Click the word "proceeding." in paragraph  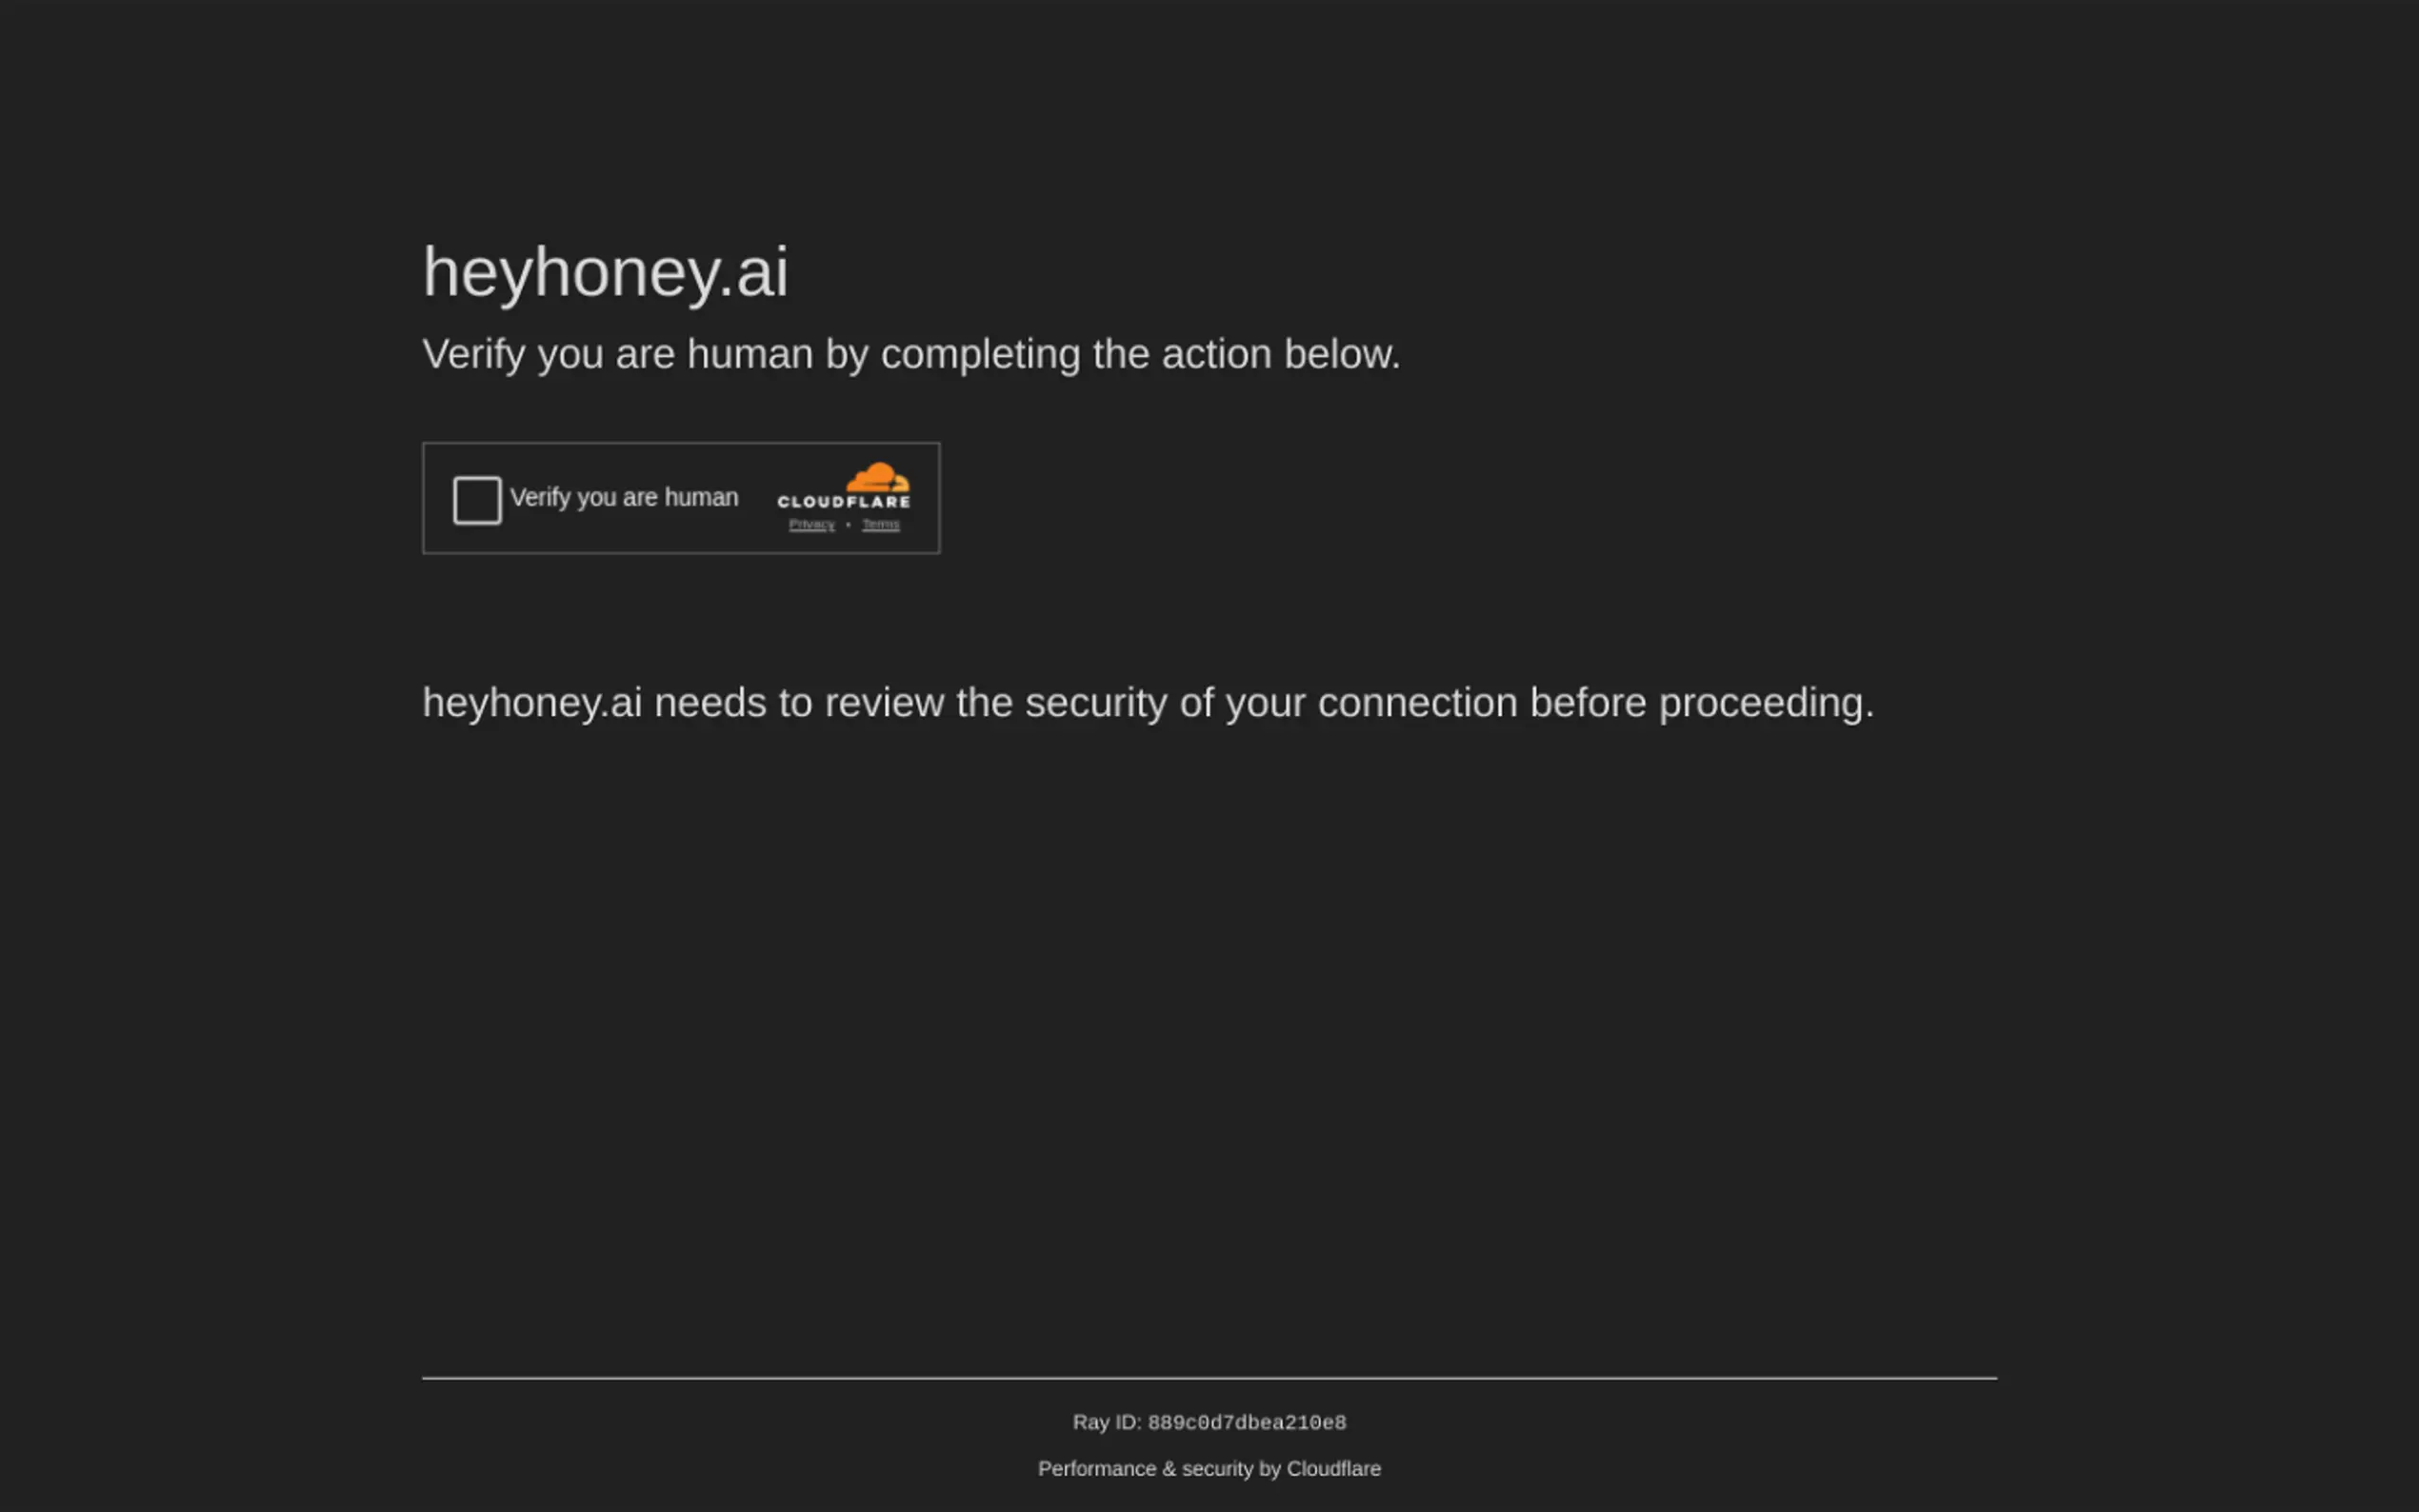[x=1766, y=702]
